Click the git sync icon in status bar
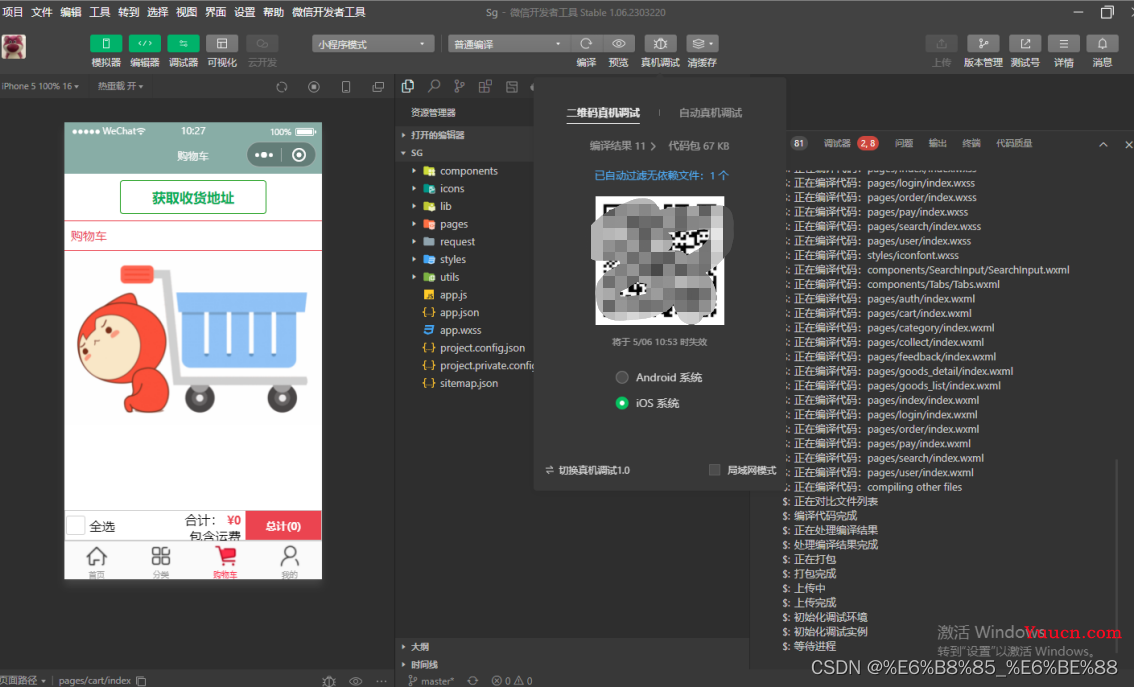1134x687 pixels. (x=472, y=680)
